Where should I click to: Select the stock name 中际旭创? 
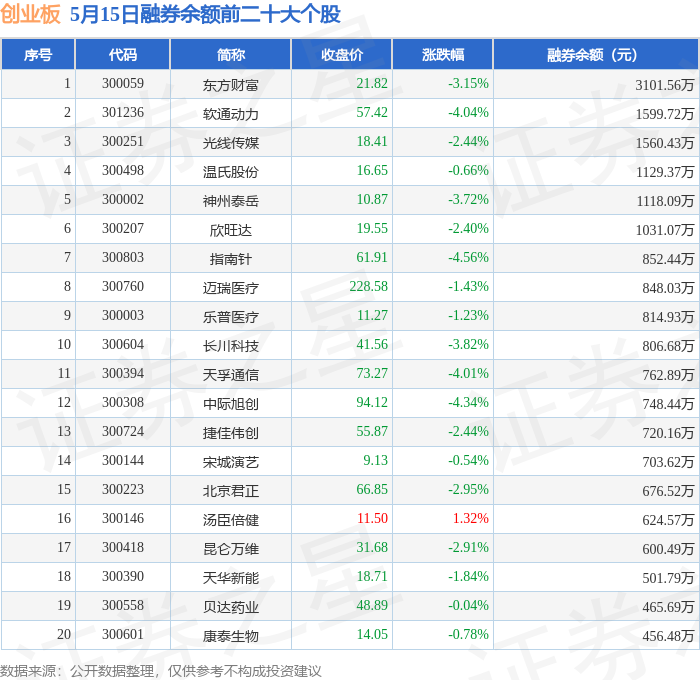[231, 404]
